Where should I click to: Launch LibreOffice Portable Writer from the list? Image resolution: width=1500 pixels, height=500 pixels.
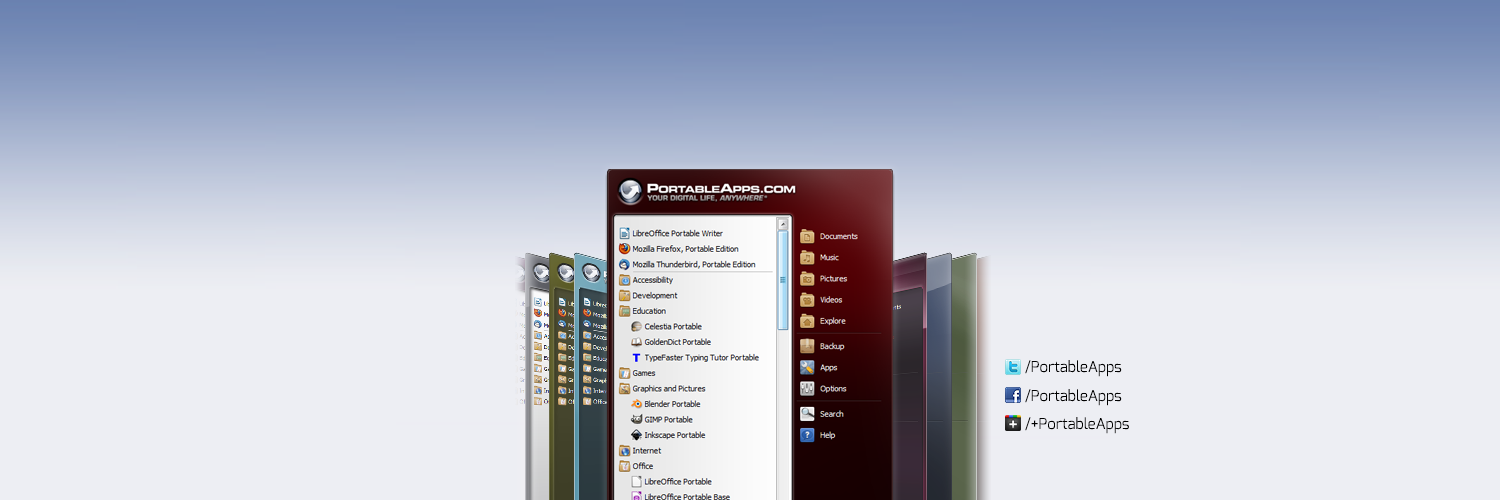tap(670, 233)
